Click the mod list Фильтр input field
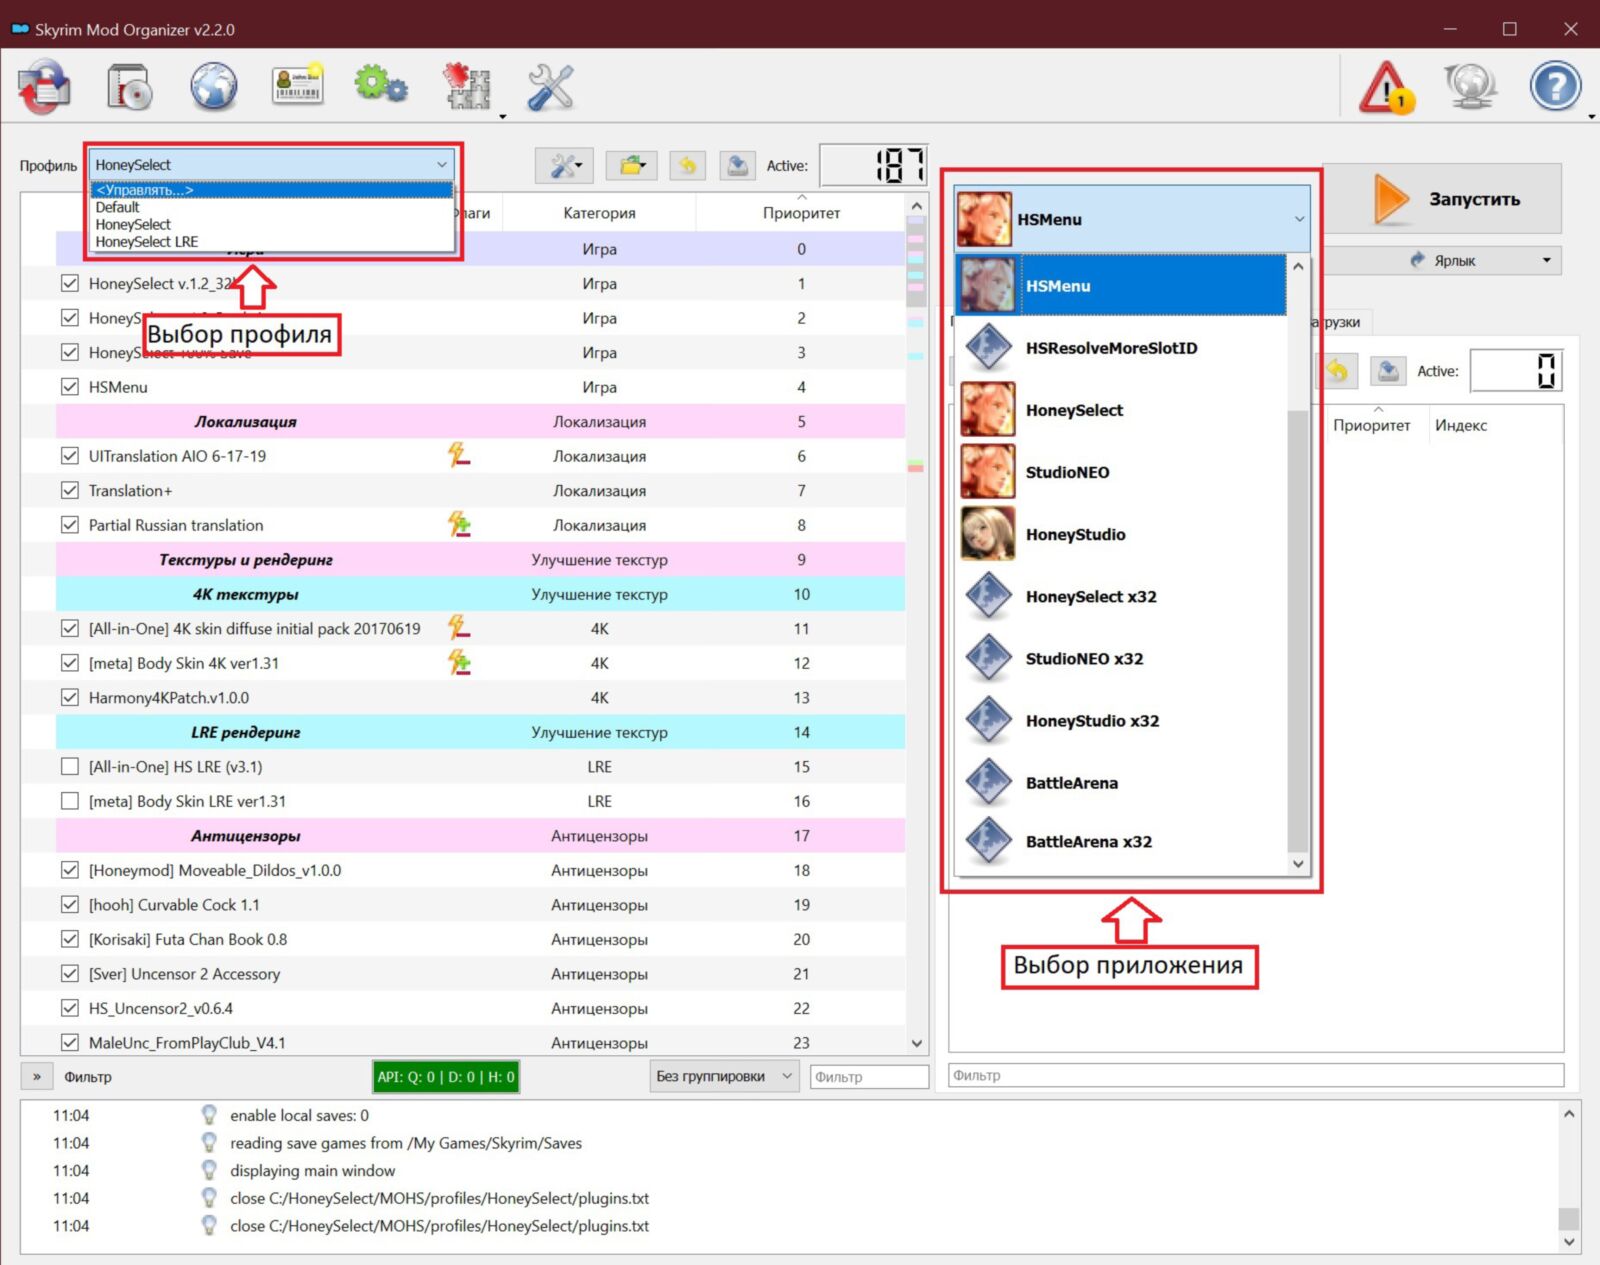The width and height of the screenshot is (1600, 1265). 869,1076
